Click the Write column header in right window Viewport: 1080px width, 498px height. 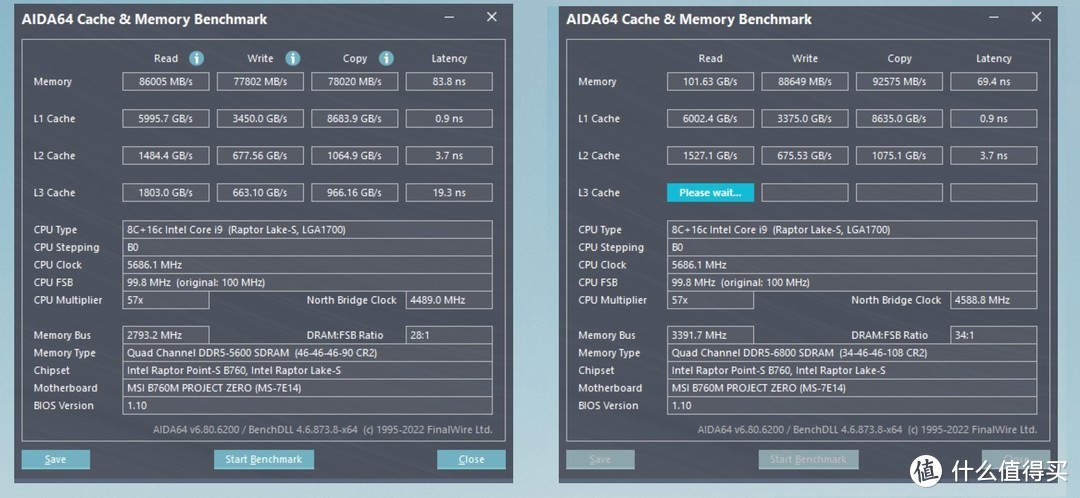pos(804,59)
